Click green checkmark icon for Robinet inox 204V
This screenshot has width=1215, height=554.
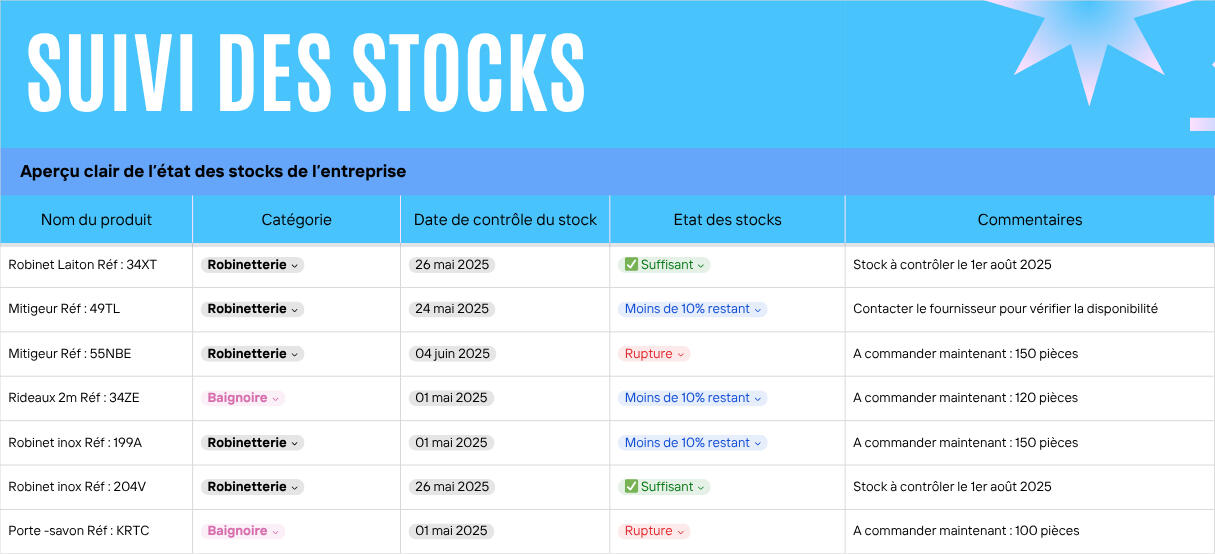click(x=631, y=487)
